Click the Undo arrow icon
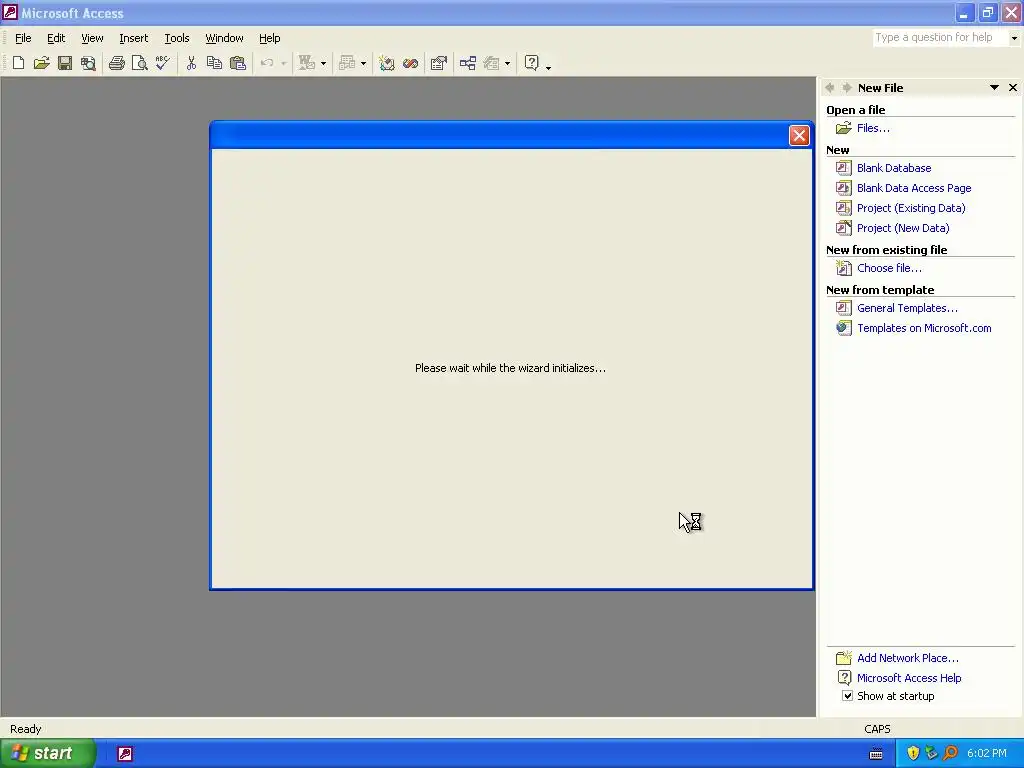Screen dimensions: 1024x768 coord(266,63)
